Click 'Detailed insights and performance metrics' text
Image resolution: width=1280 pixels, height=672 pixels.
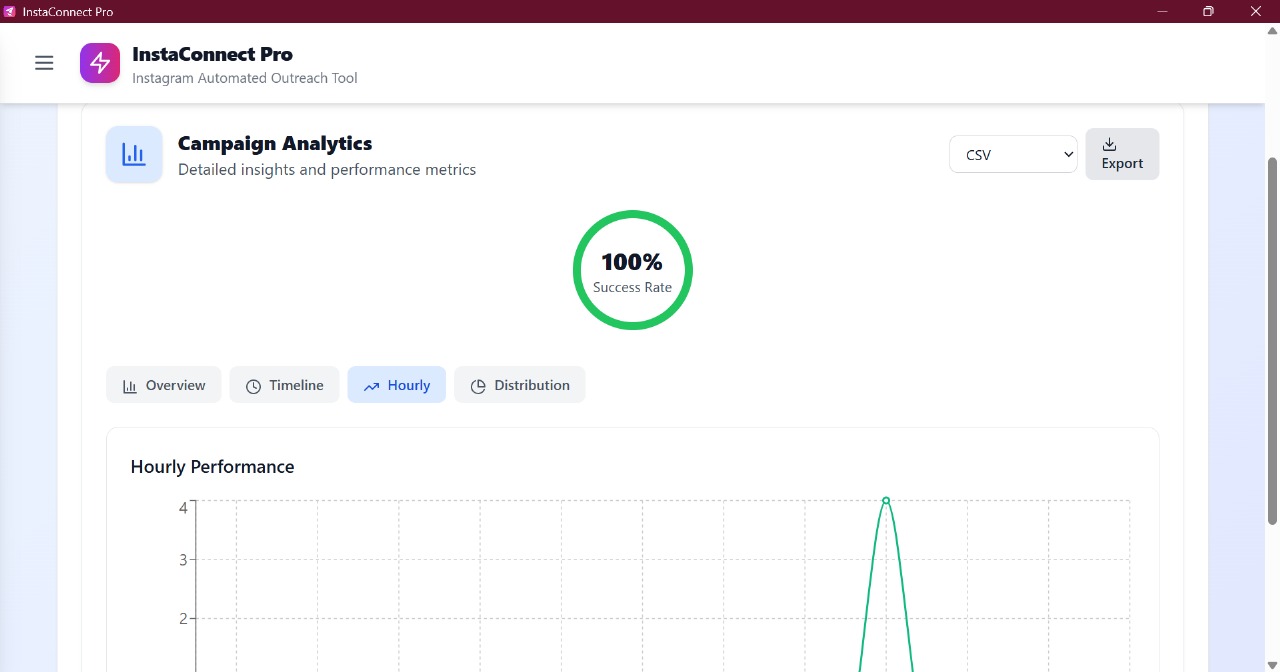327,169
